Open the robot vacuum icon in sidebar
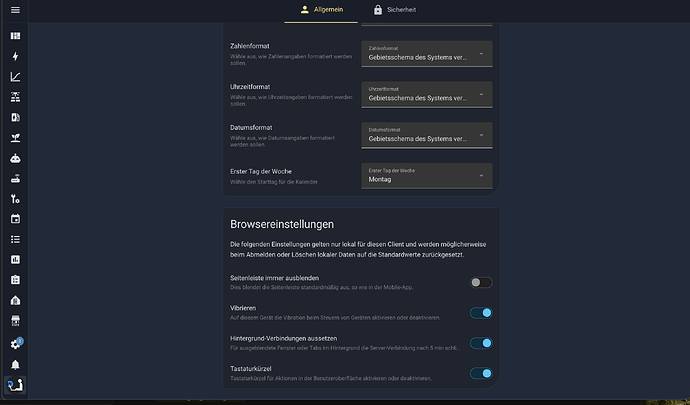 click(15, 158)
